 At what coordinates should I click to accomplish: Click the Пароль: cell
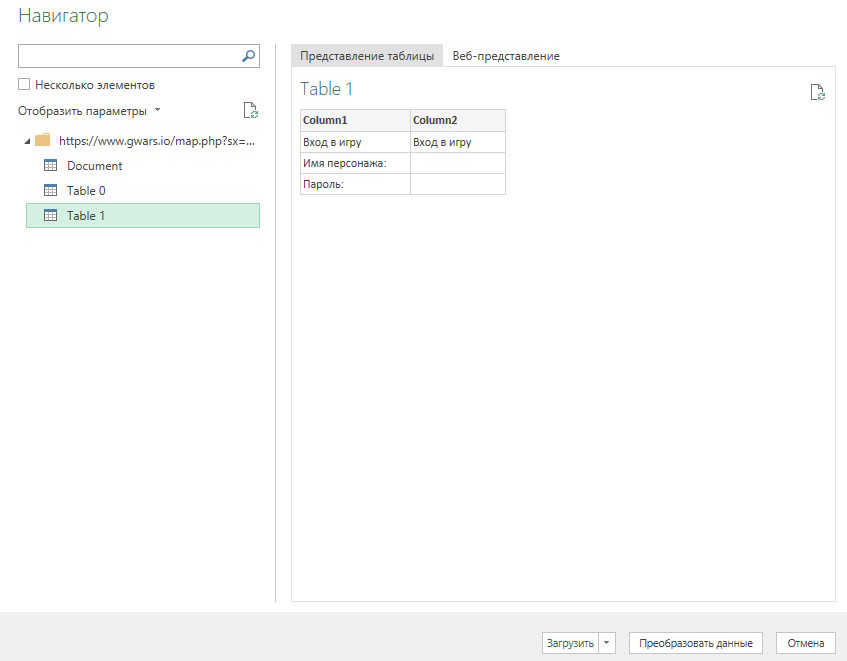[x=355, y=184]
